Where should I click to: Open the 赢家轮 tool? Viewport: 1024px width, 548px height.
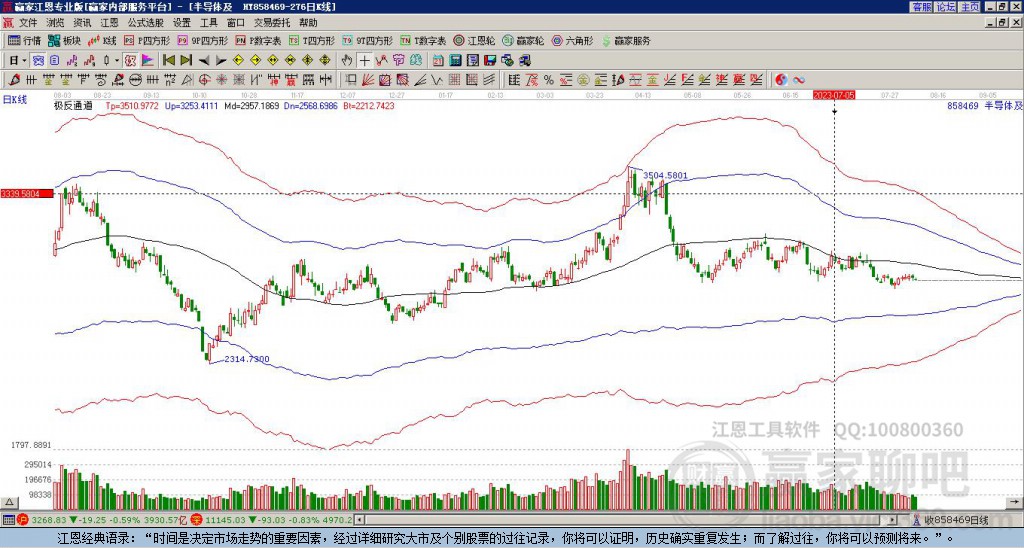tap(523, 40)
